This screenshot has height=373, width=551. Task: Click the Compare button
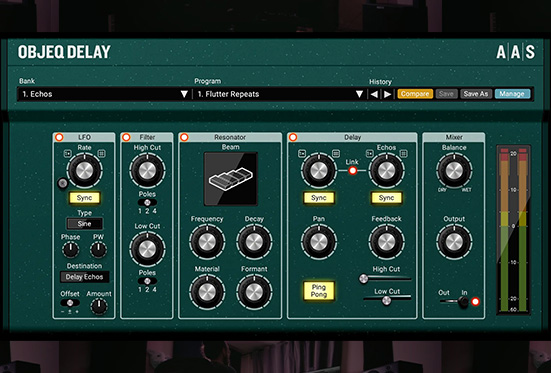[415, 94]
